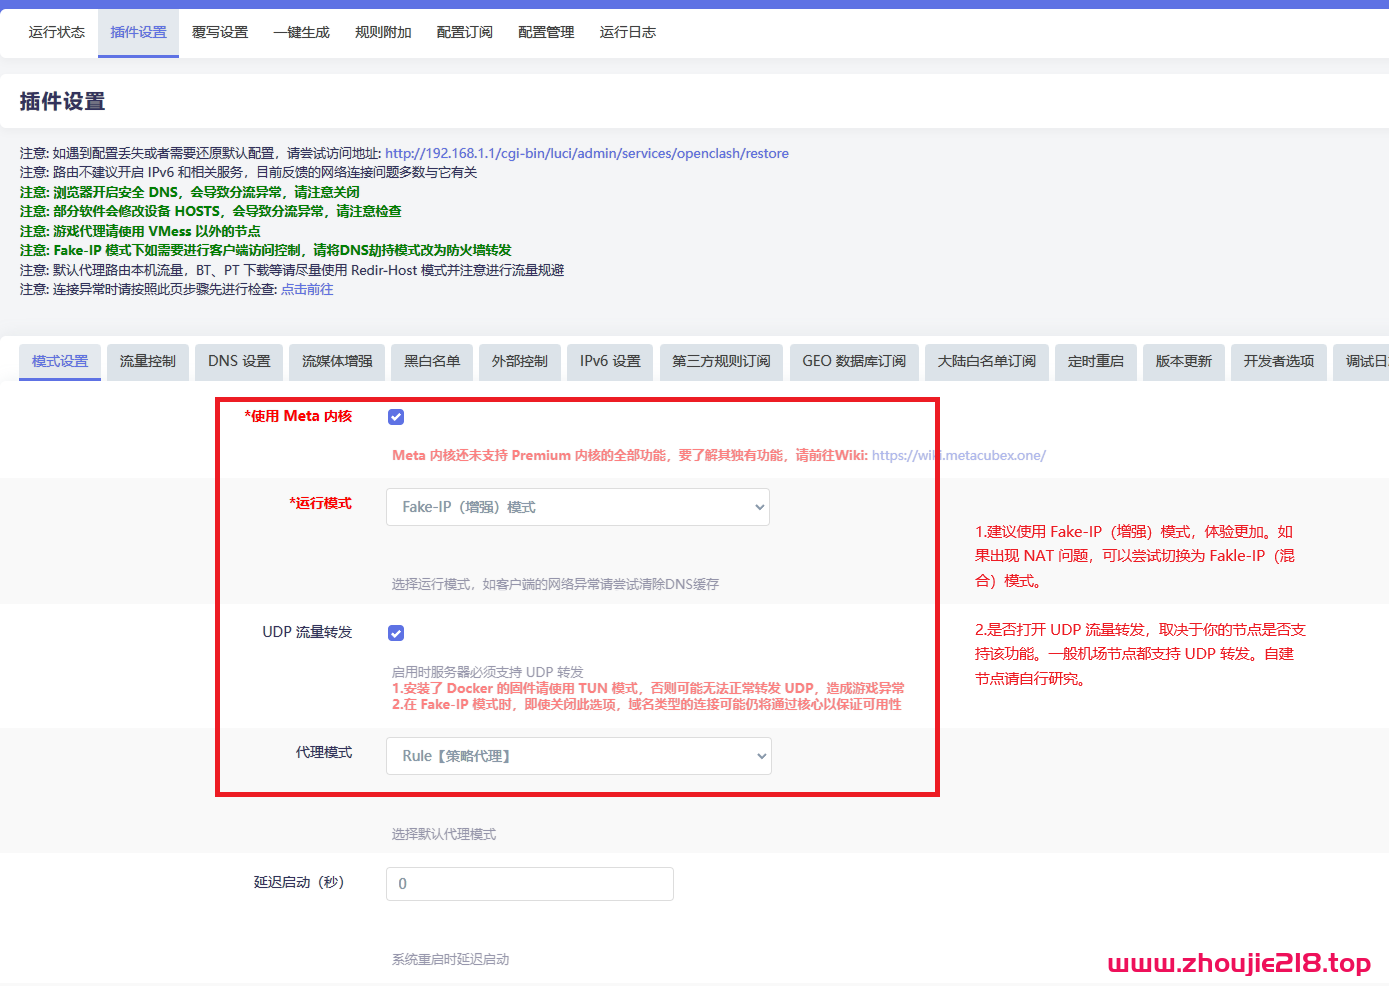Image resolution: width=1389 pixels, height=986 pixels.
Task: Open the 覆写设置 tab
Action: [220, 31]
